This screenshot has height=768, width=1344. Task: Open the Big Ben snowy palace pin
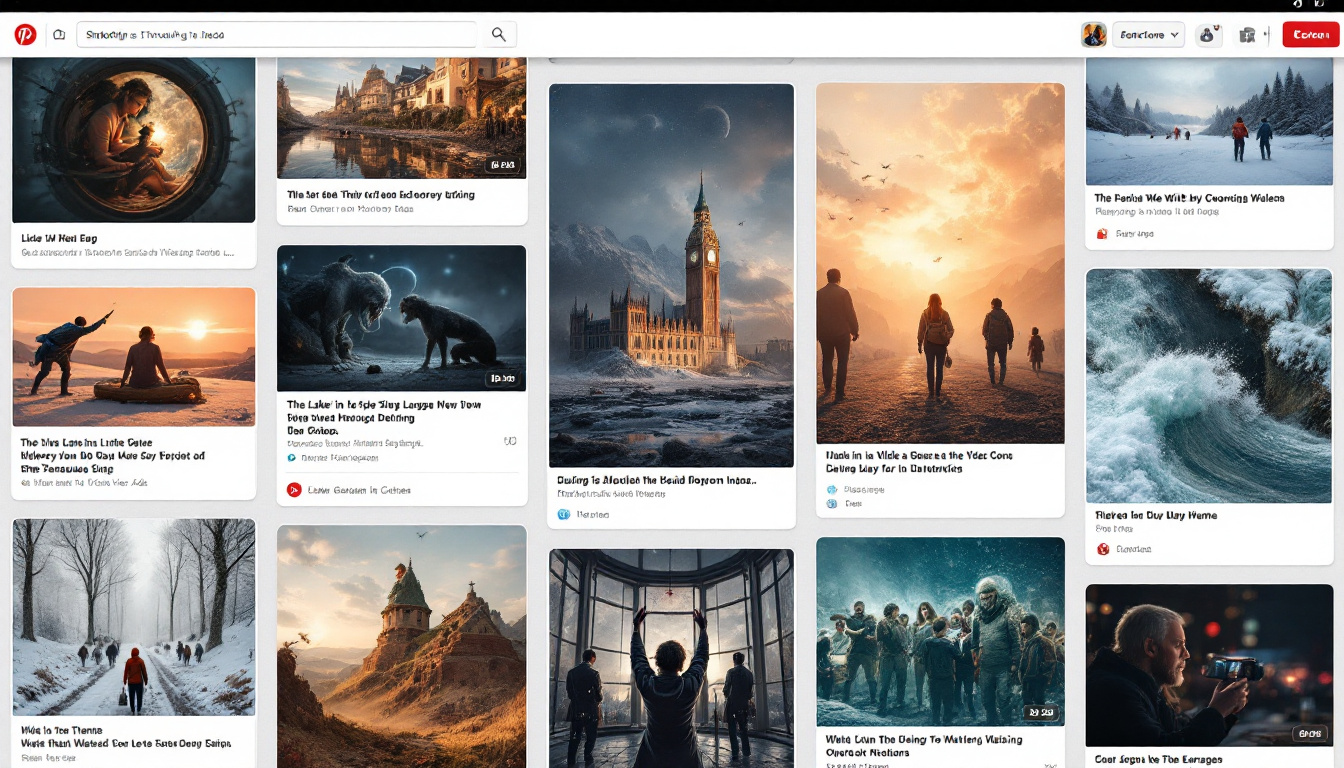671,275
